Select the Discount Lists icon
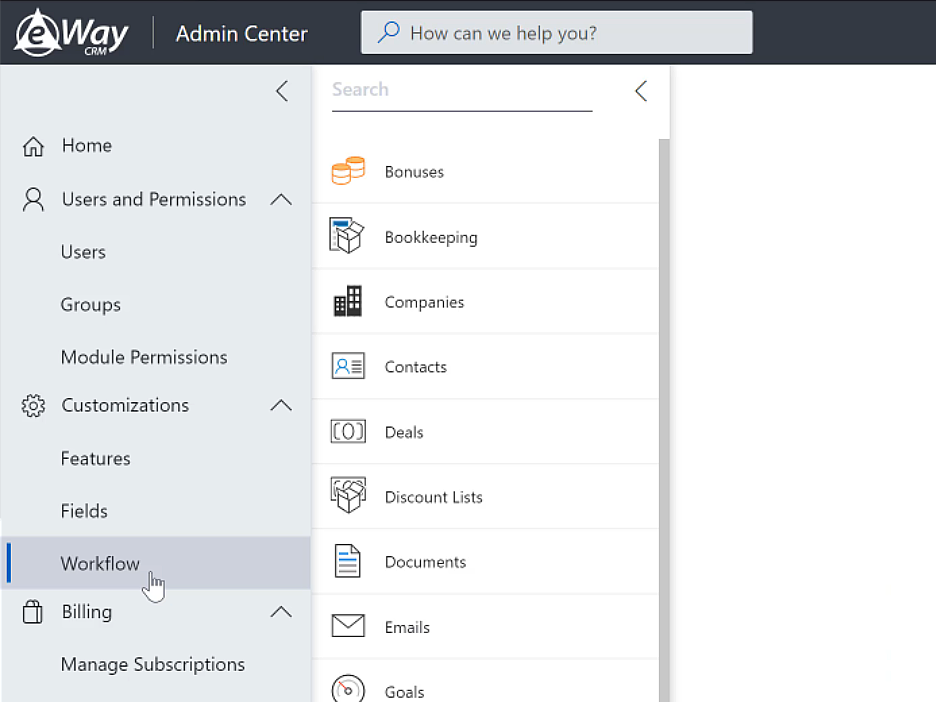The height and width of the screenshot is (702, 936). click(348, 495)
